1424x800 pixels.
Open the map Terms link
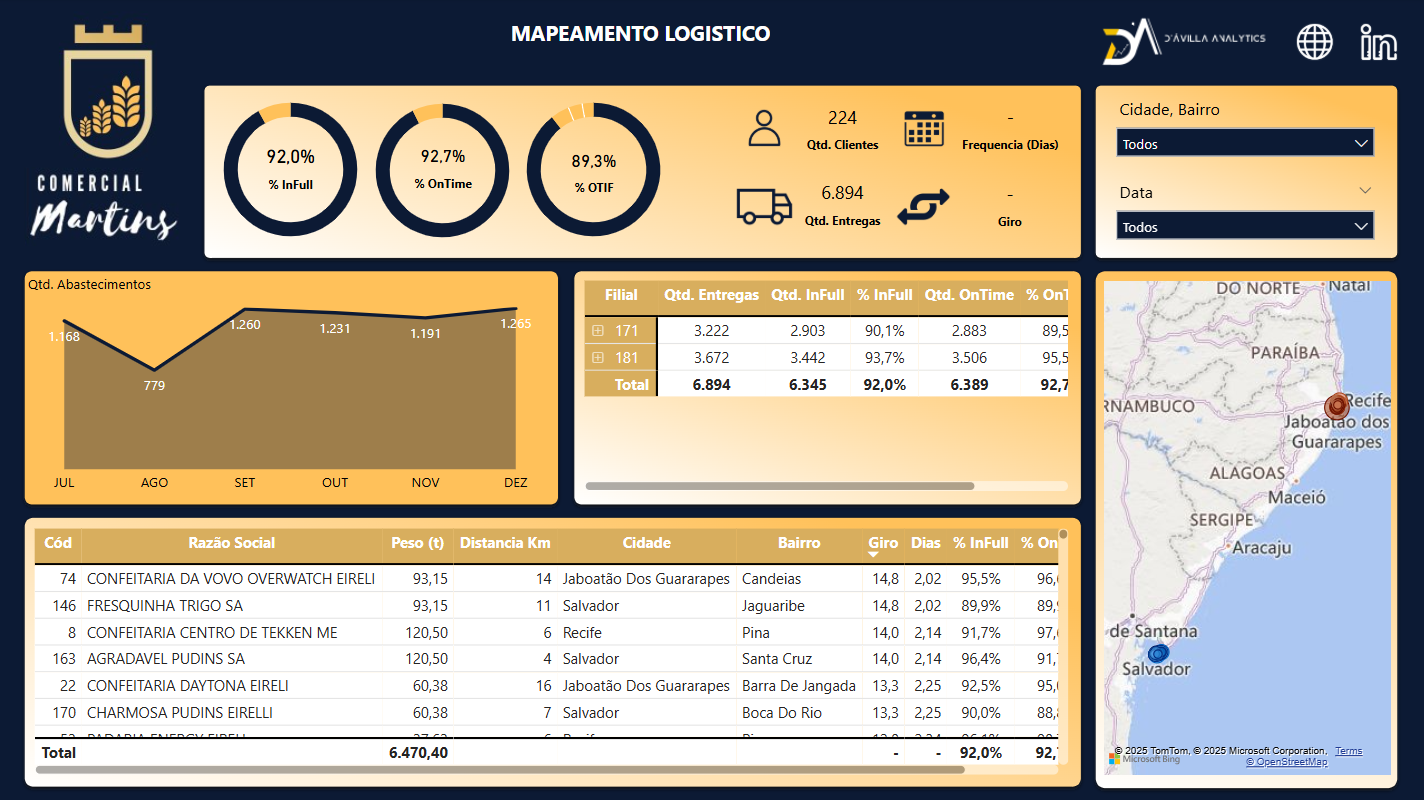point(1348,751)
